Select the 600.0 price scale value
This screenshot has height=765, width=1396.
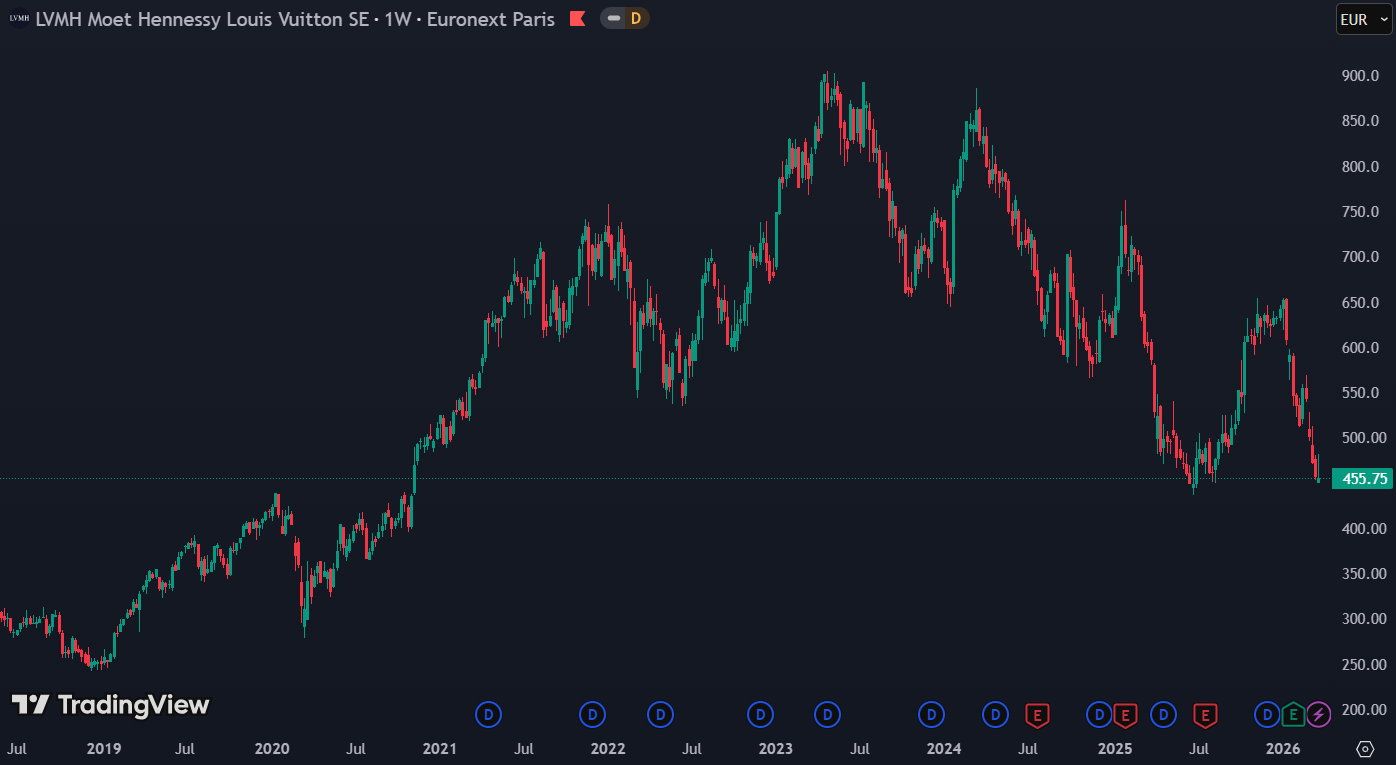coord(1361,348)
